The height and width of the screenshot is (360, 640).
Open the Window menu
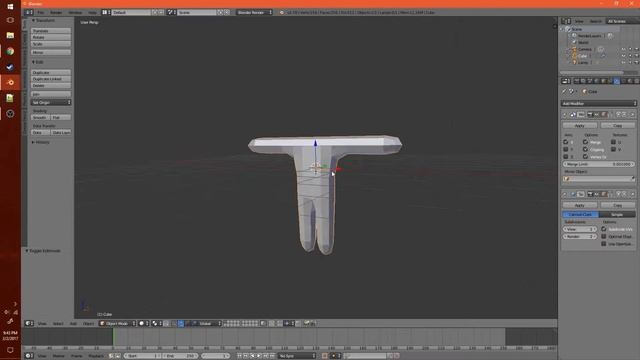75,13
